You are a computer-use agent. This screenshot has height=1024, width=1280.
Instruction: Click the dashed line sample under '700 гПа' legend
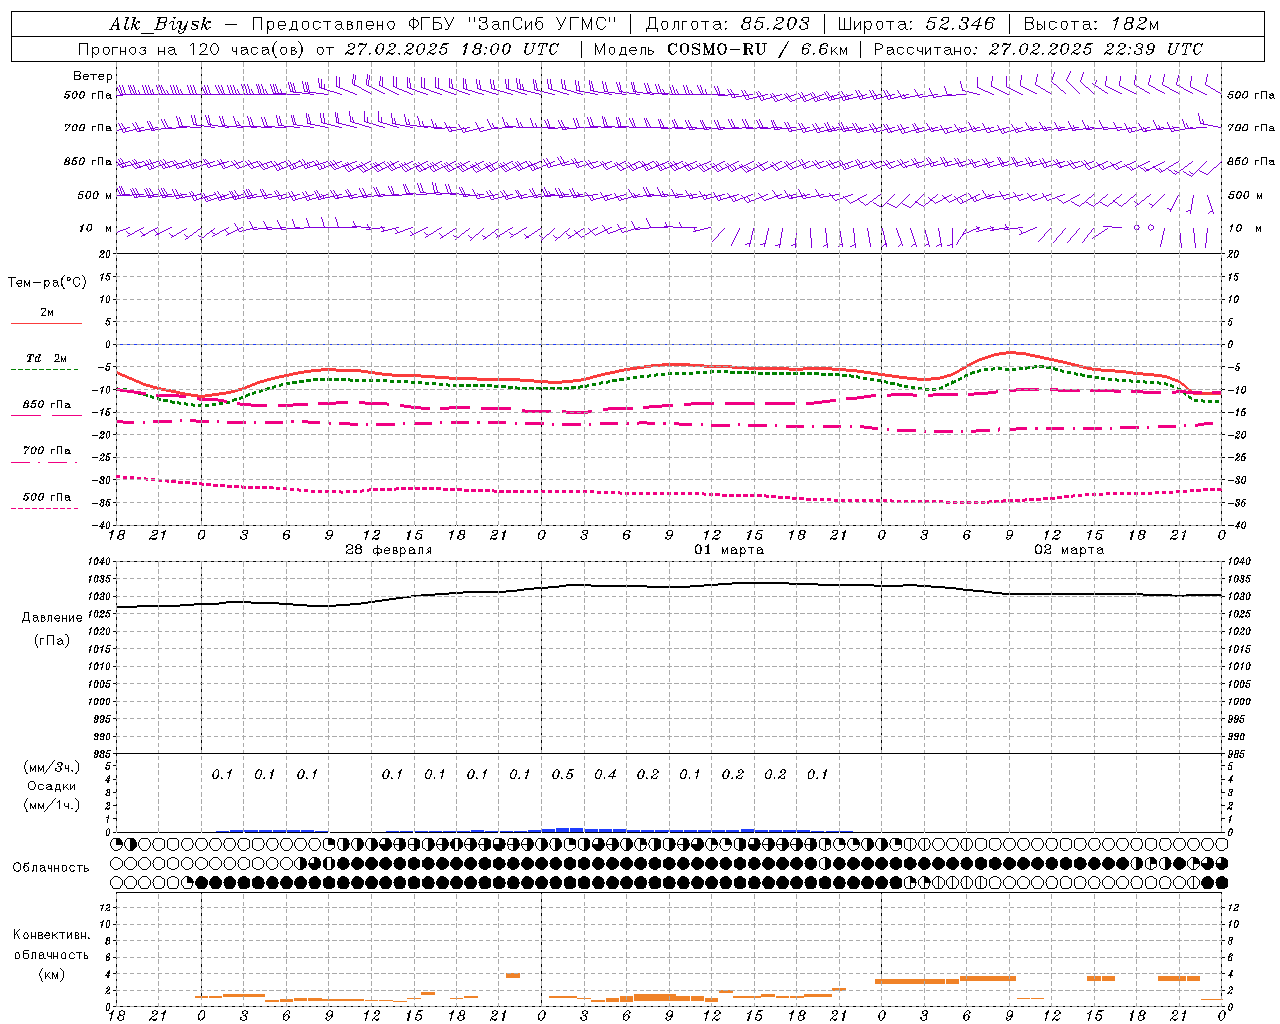click(x=44, y=462)
